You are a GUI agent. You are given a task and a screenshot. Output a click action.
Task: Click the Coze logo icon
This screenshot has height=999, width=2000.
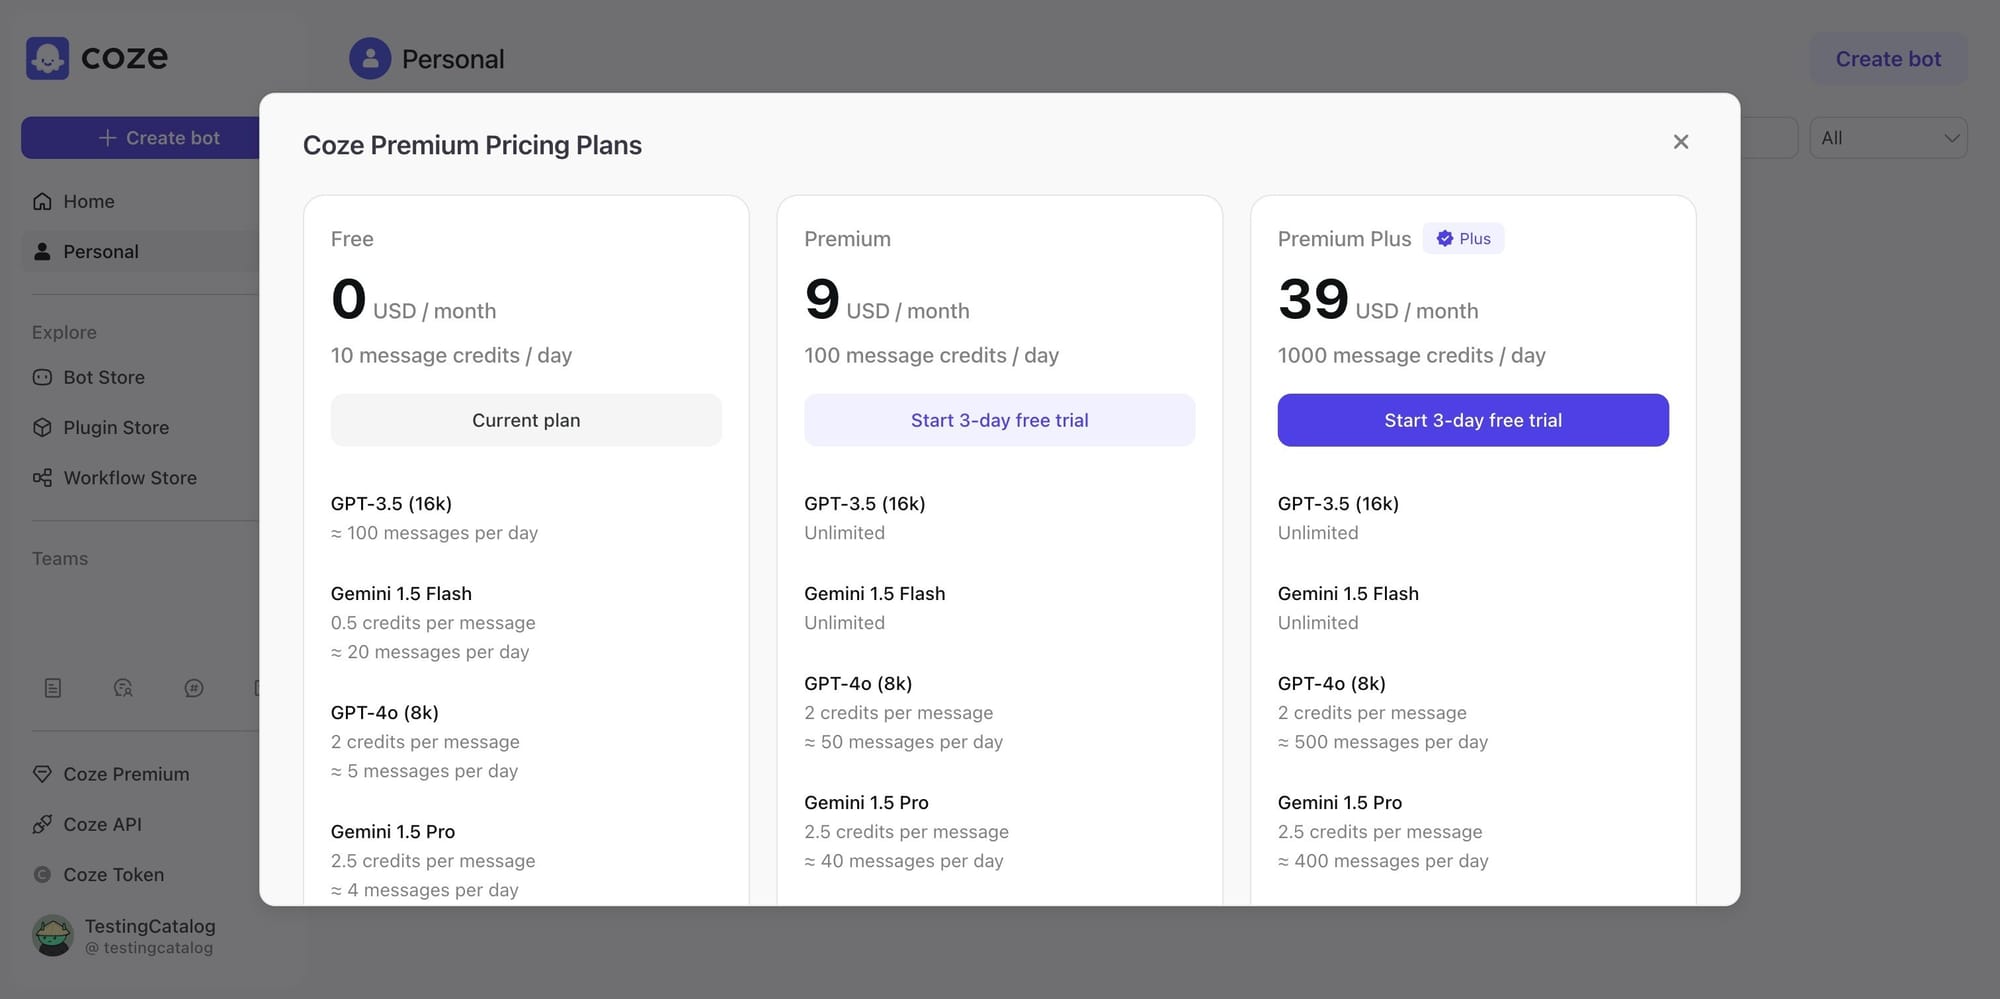pyautogui.click(x=47, y=58)
